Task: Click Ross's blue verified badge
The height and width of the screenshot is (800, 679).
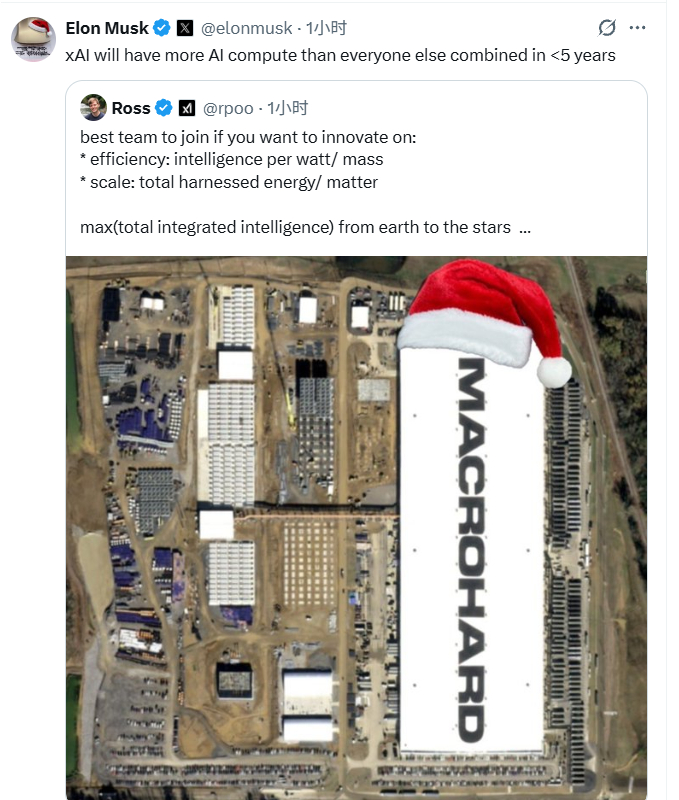Action: tap(164, 108)
